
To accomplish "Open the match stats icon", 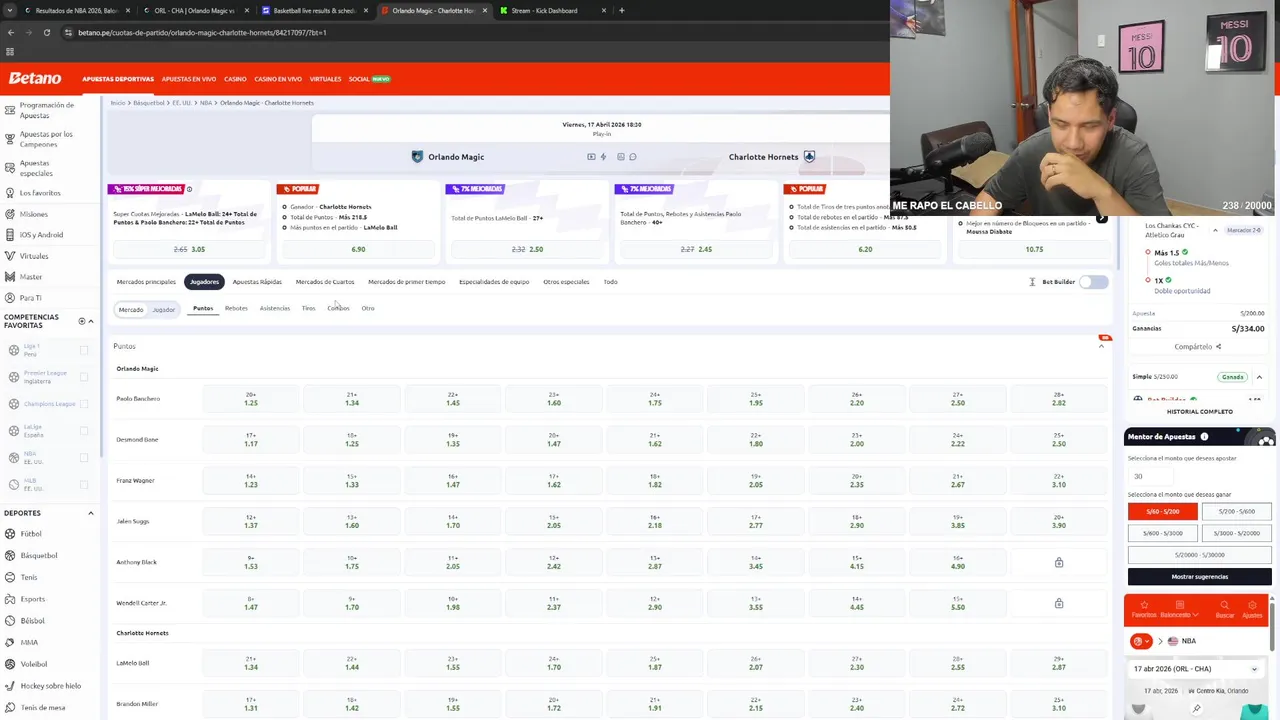I will click(621, 157).
